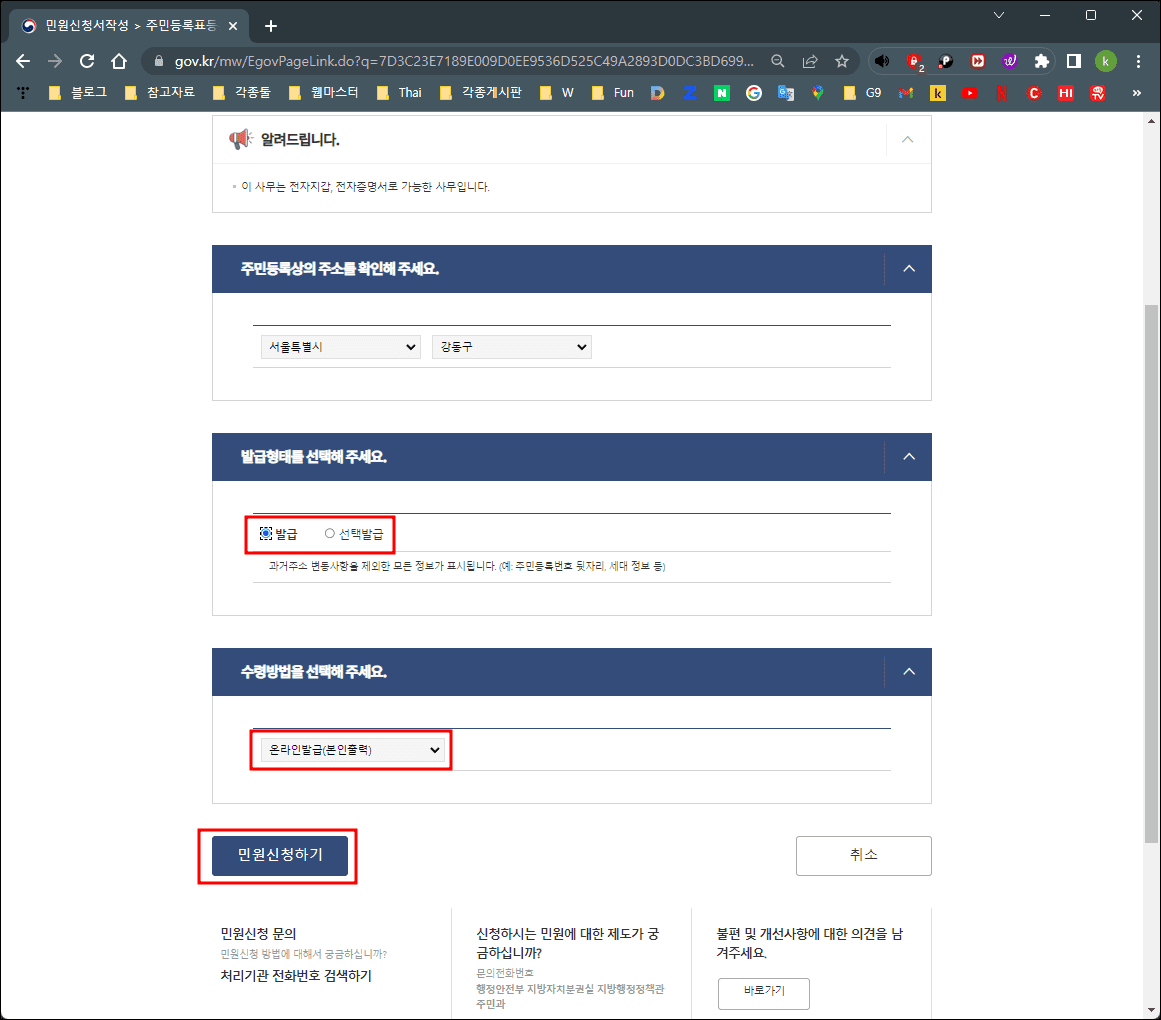The width and height of the screenshot is (1161, 1020).
Task: Open Chrome's three-dot menu
Action: tap(1138, 61)
